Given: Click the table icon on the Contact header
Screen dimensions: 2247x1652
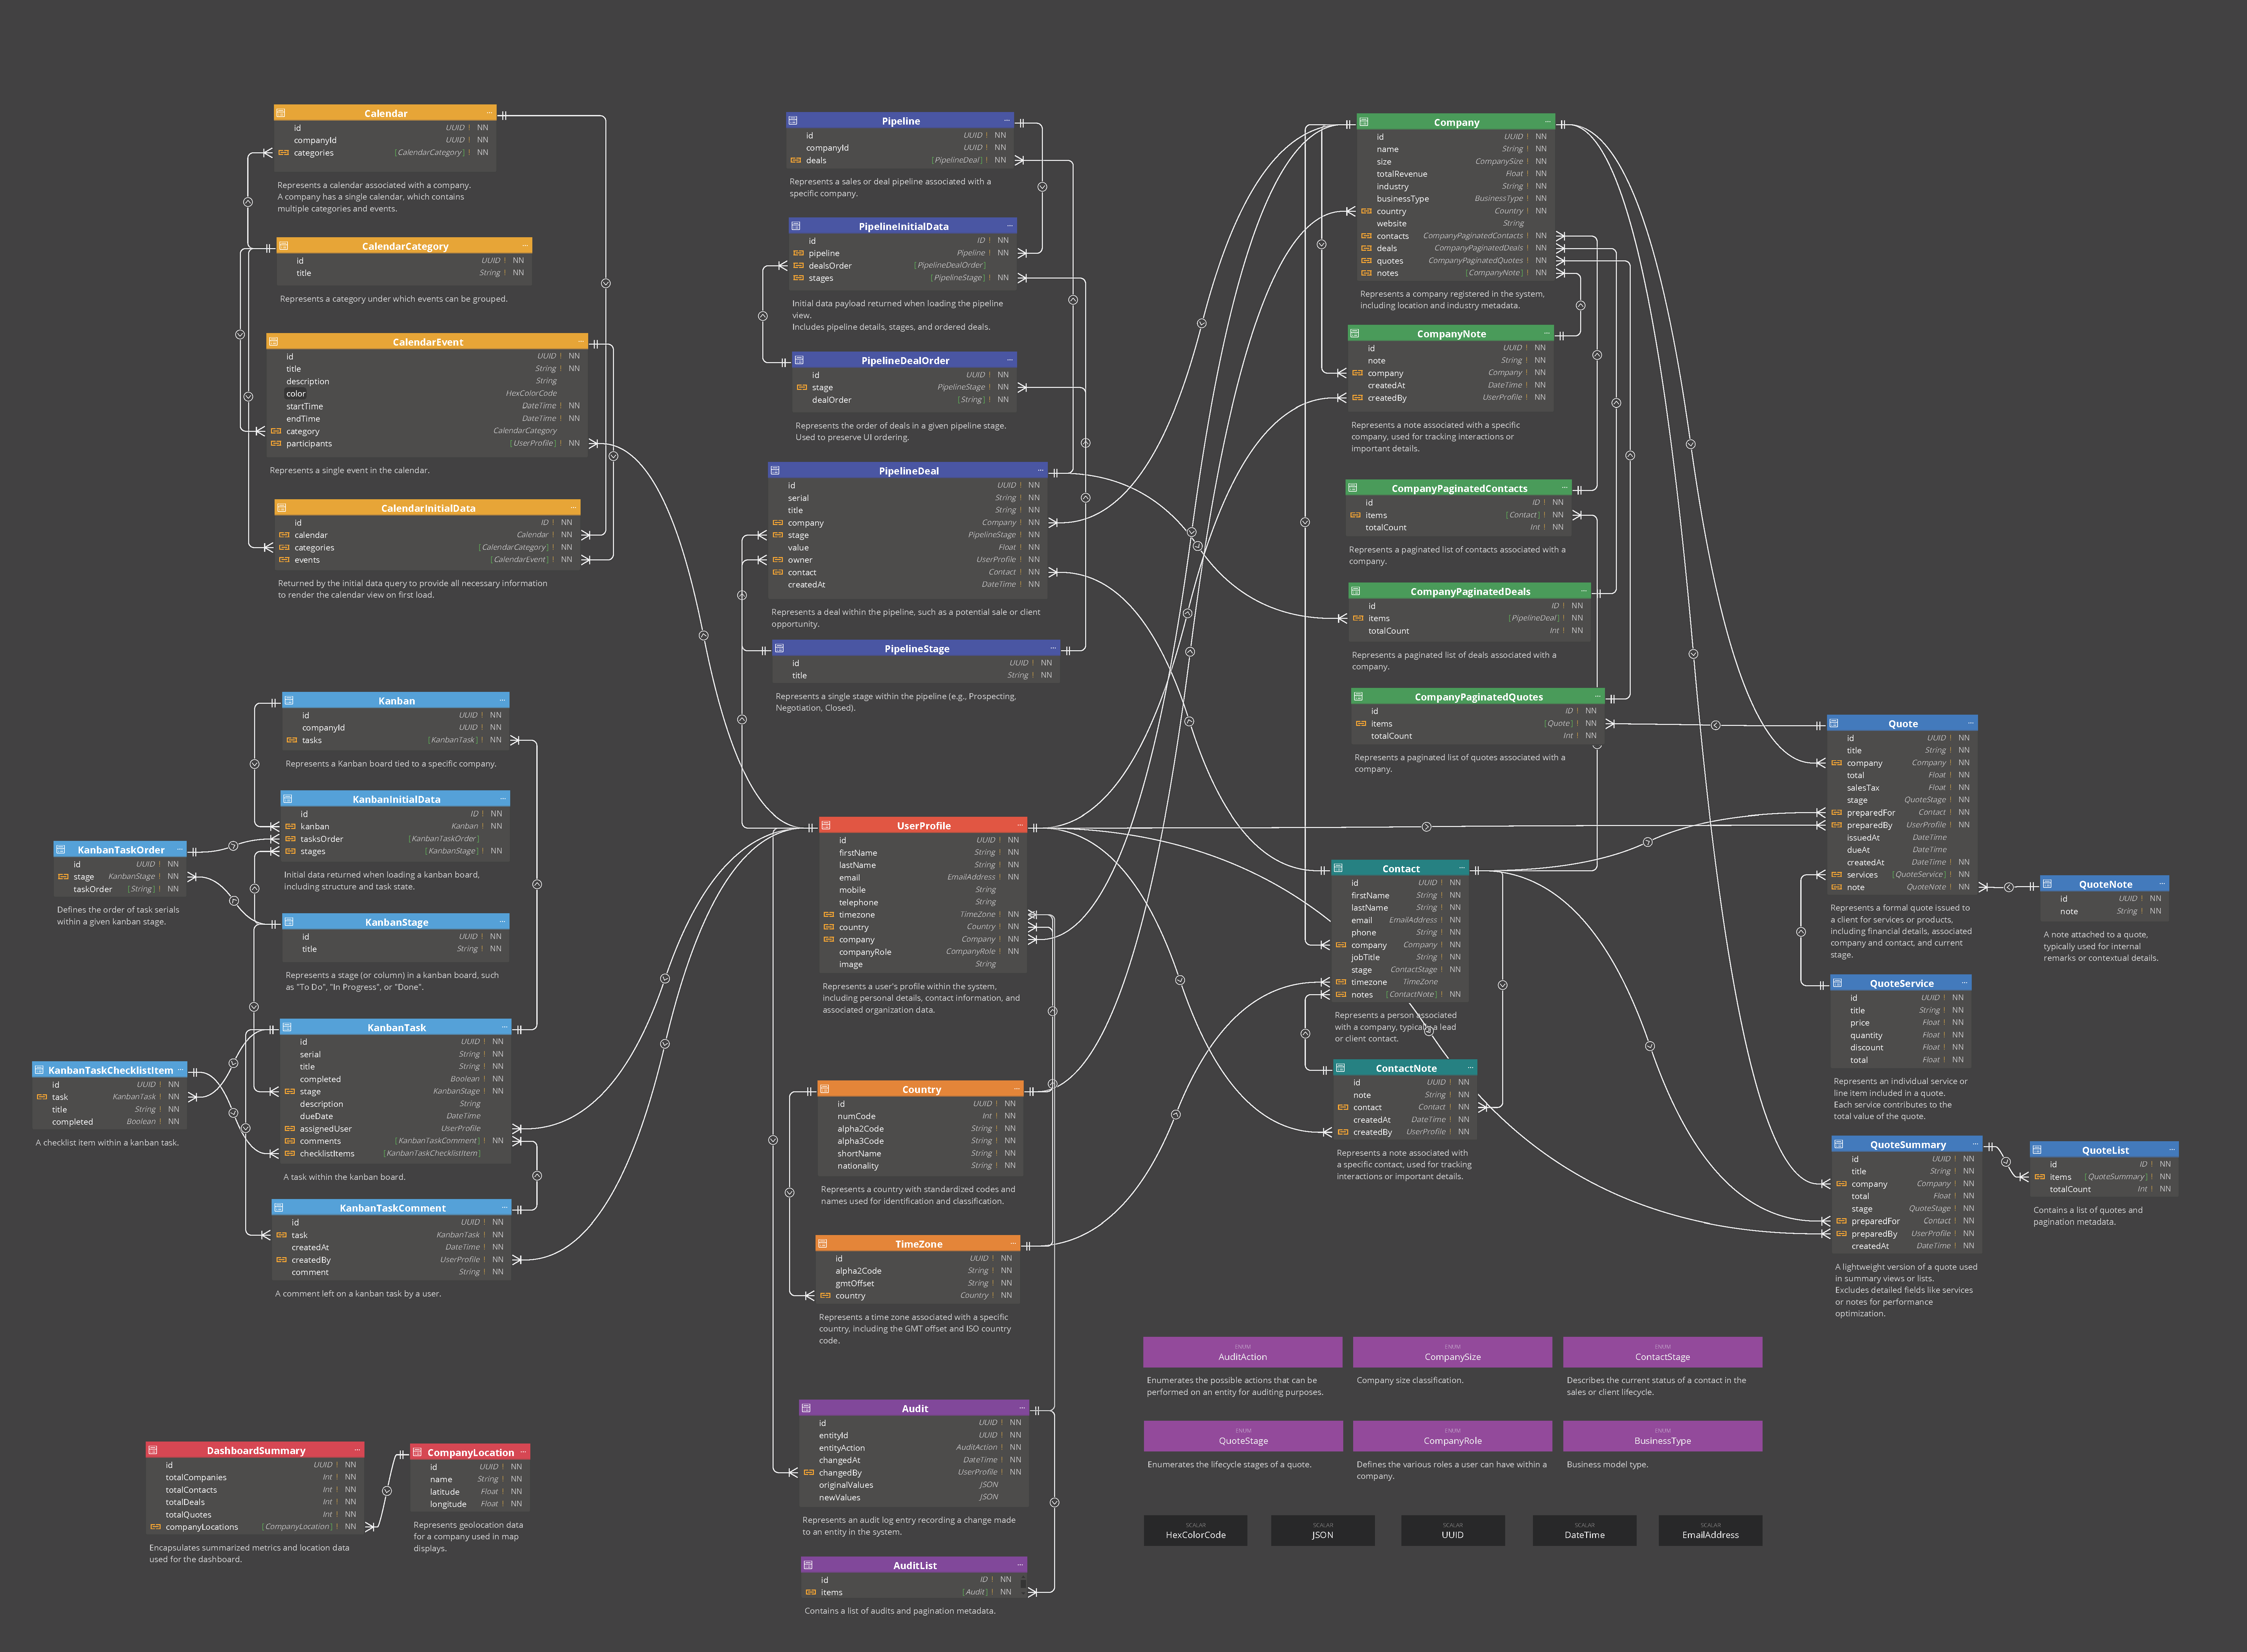Looking at the screenshot, I should (x=1338, y=868).
